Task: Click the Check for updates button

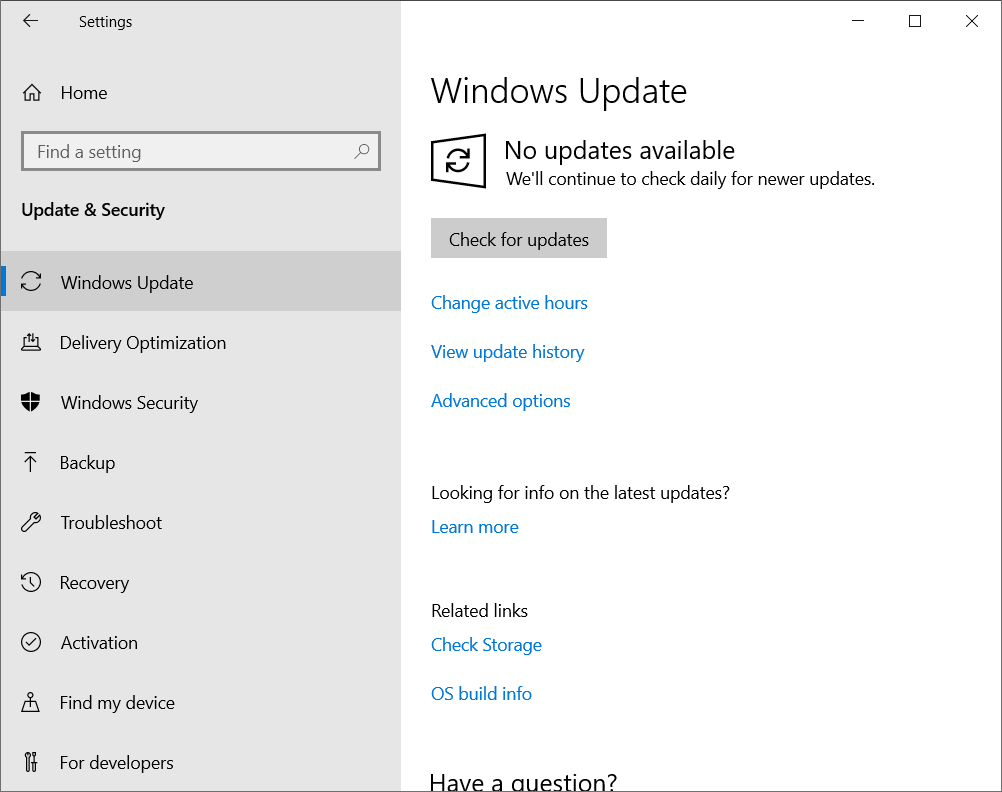Action: click(519, 238)
